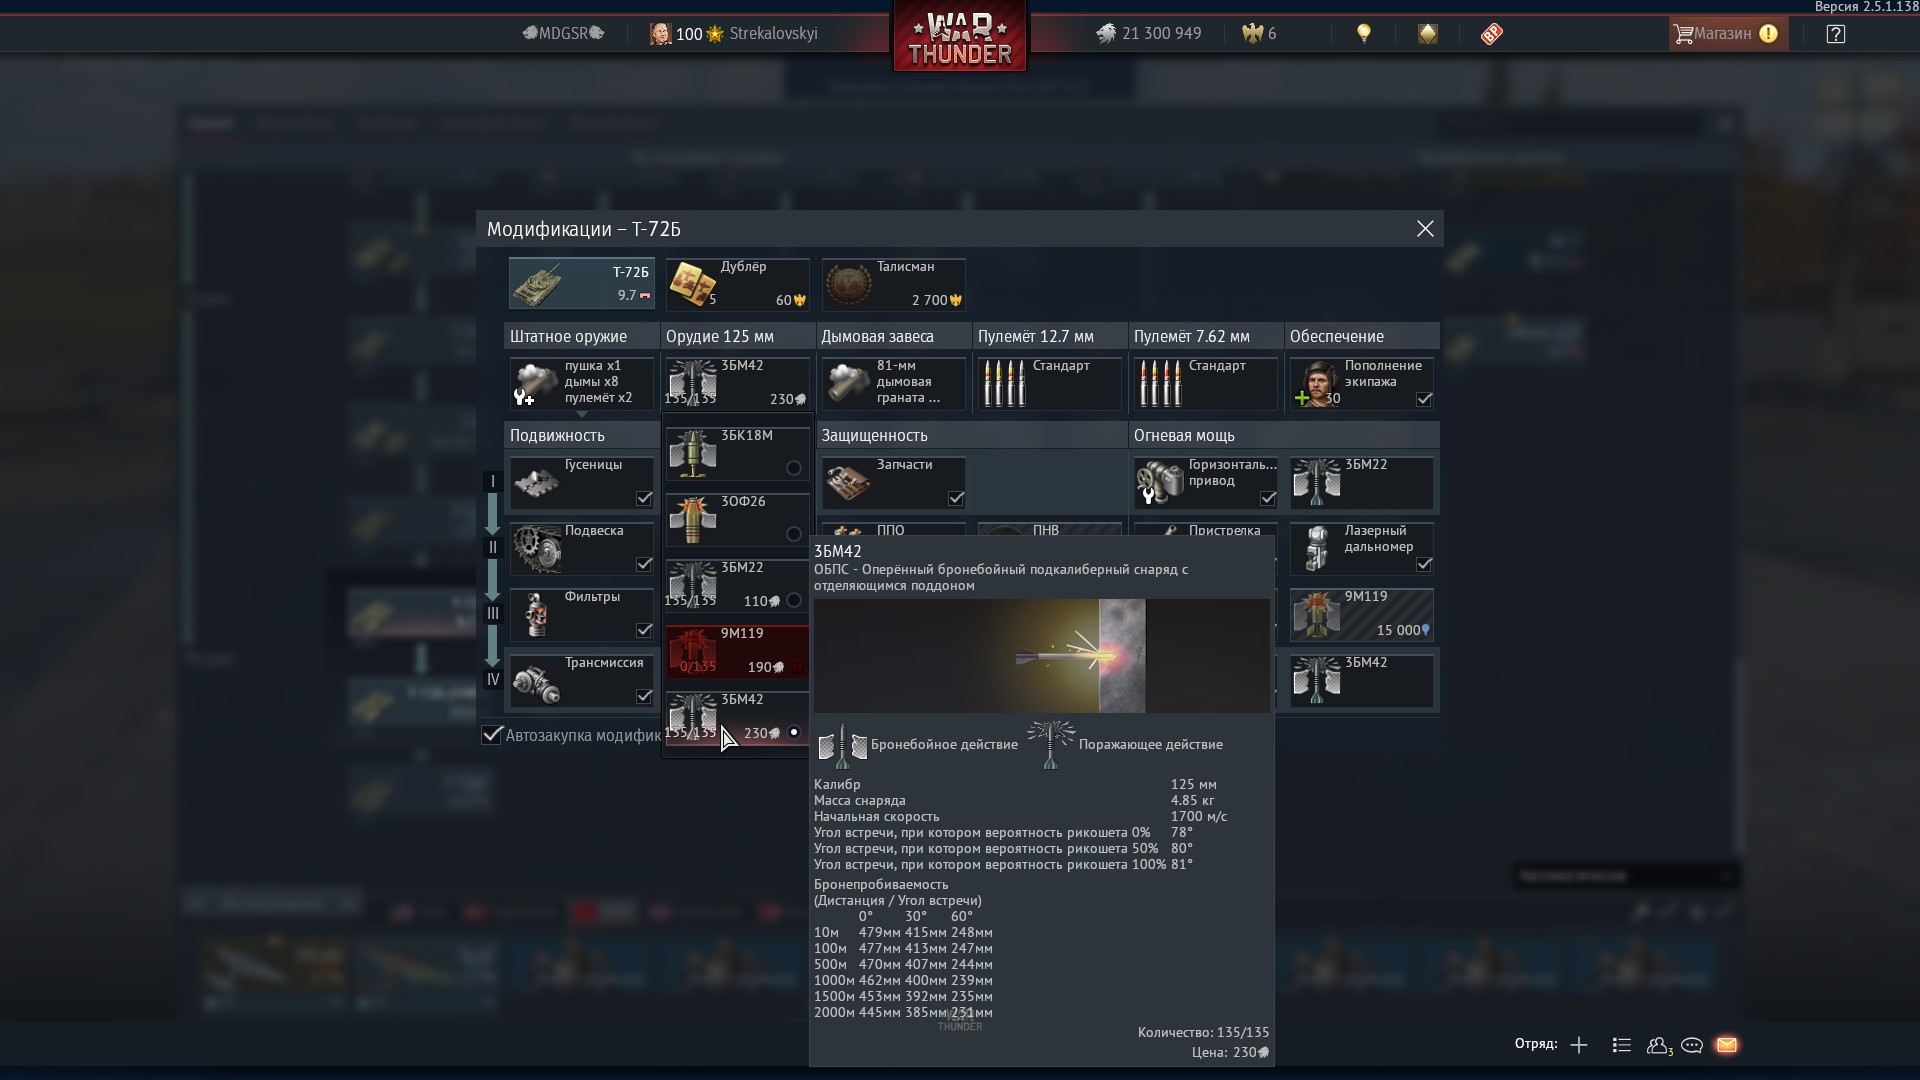Click rank I tier marker
Screen dimensions: 1920x1080
(493, 482)
